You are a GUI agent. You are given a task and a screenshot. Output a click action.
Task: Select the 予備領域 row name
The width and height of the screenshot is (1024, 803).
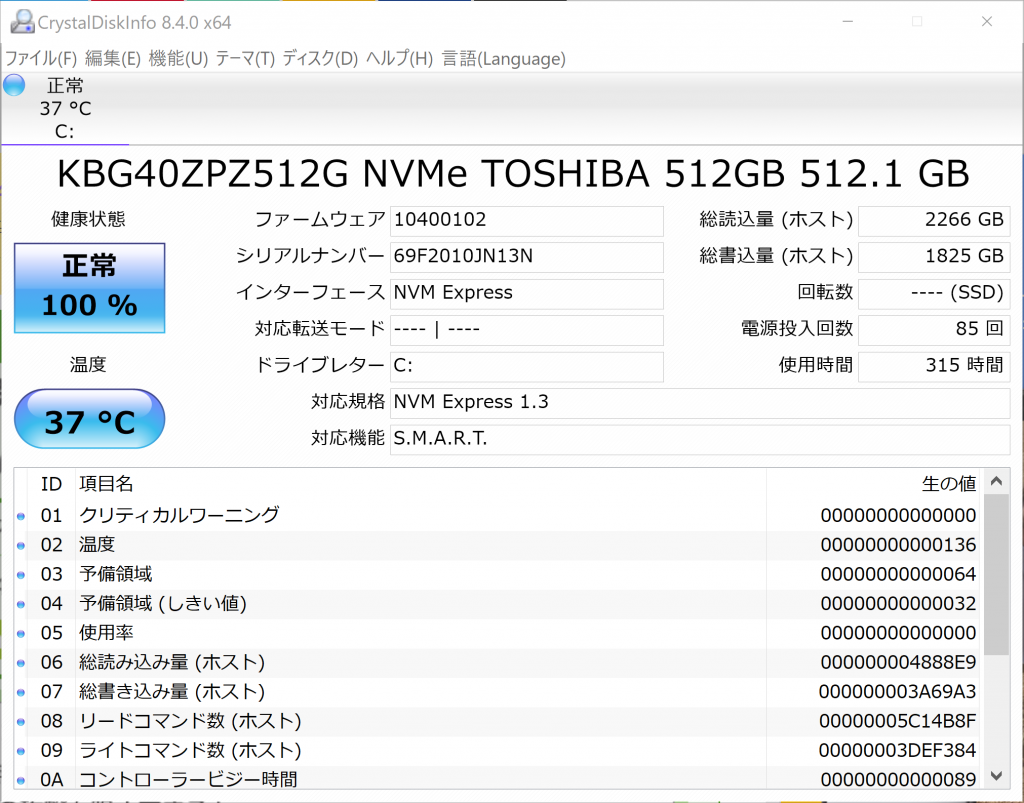[x=116, y=575]
